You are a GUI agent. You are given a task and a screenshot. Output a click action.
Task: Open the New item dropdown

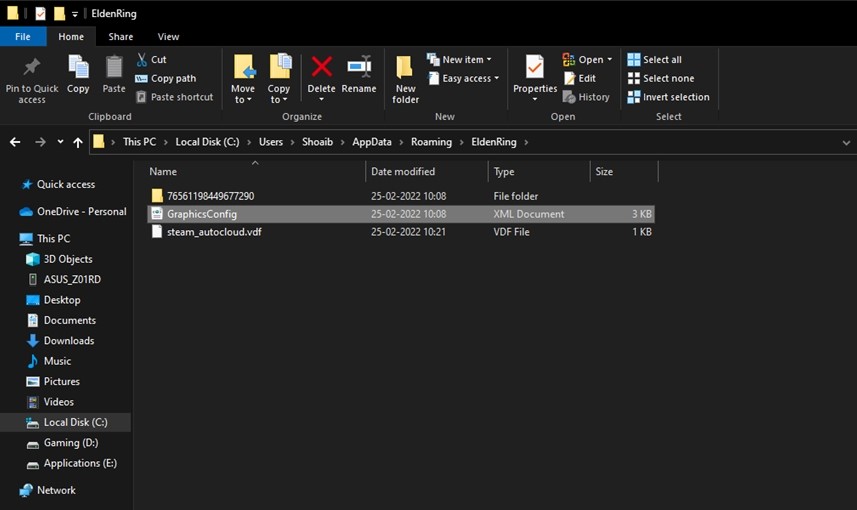pos(459,60)
